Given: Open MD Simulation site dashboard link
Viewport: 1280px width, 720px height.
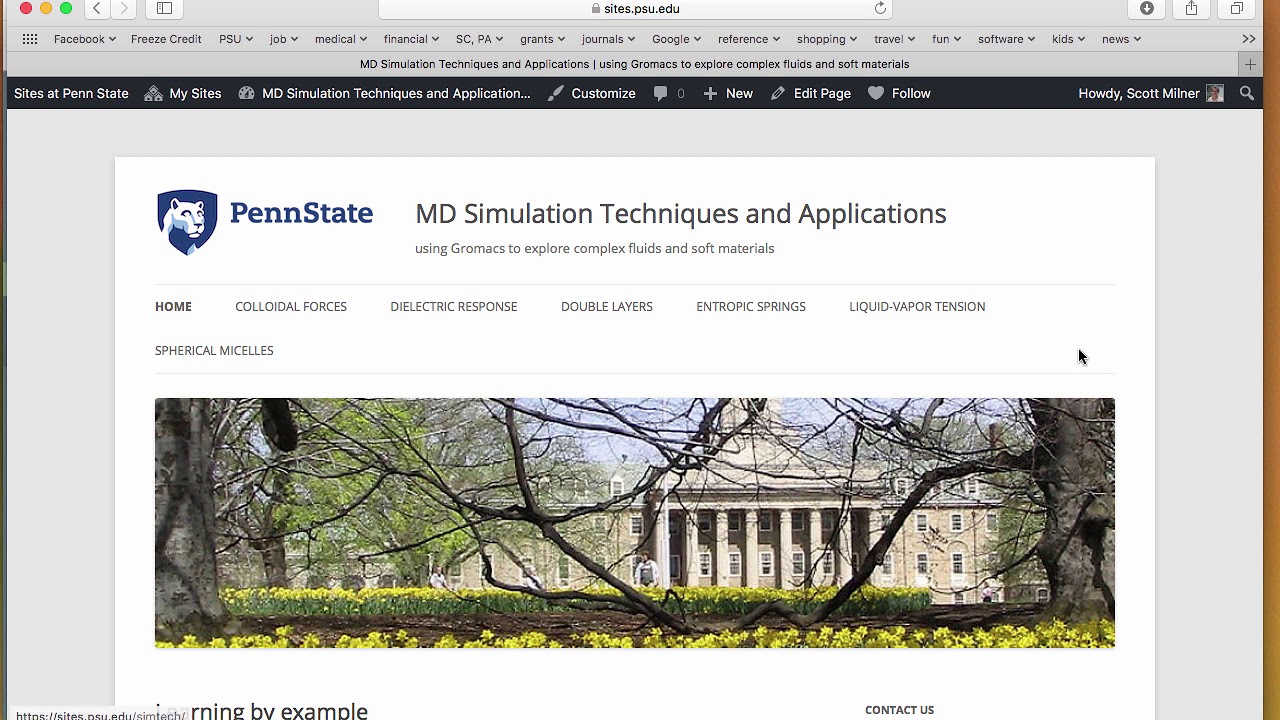Looking at the screenshot, I should [385, 93].
